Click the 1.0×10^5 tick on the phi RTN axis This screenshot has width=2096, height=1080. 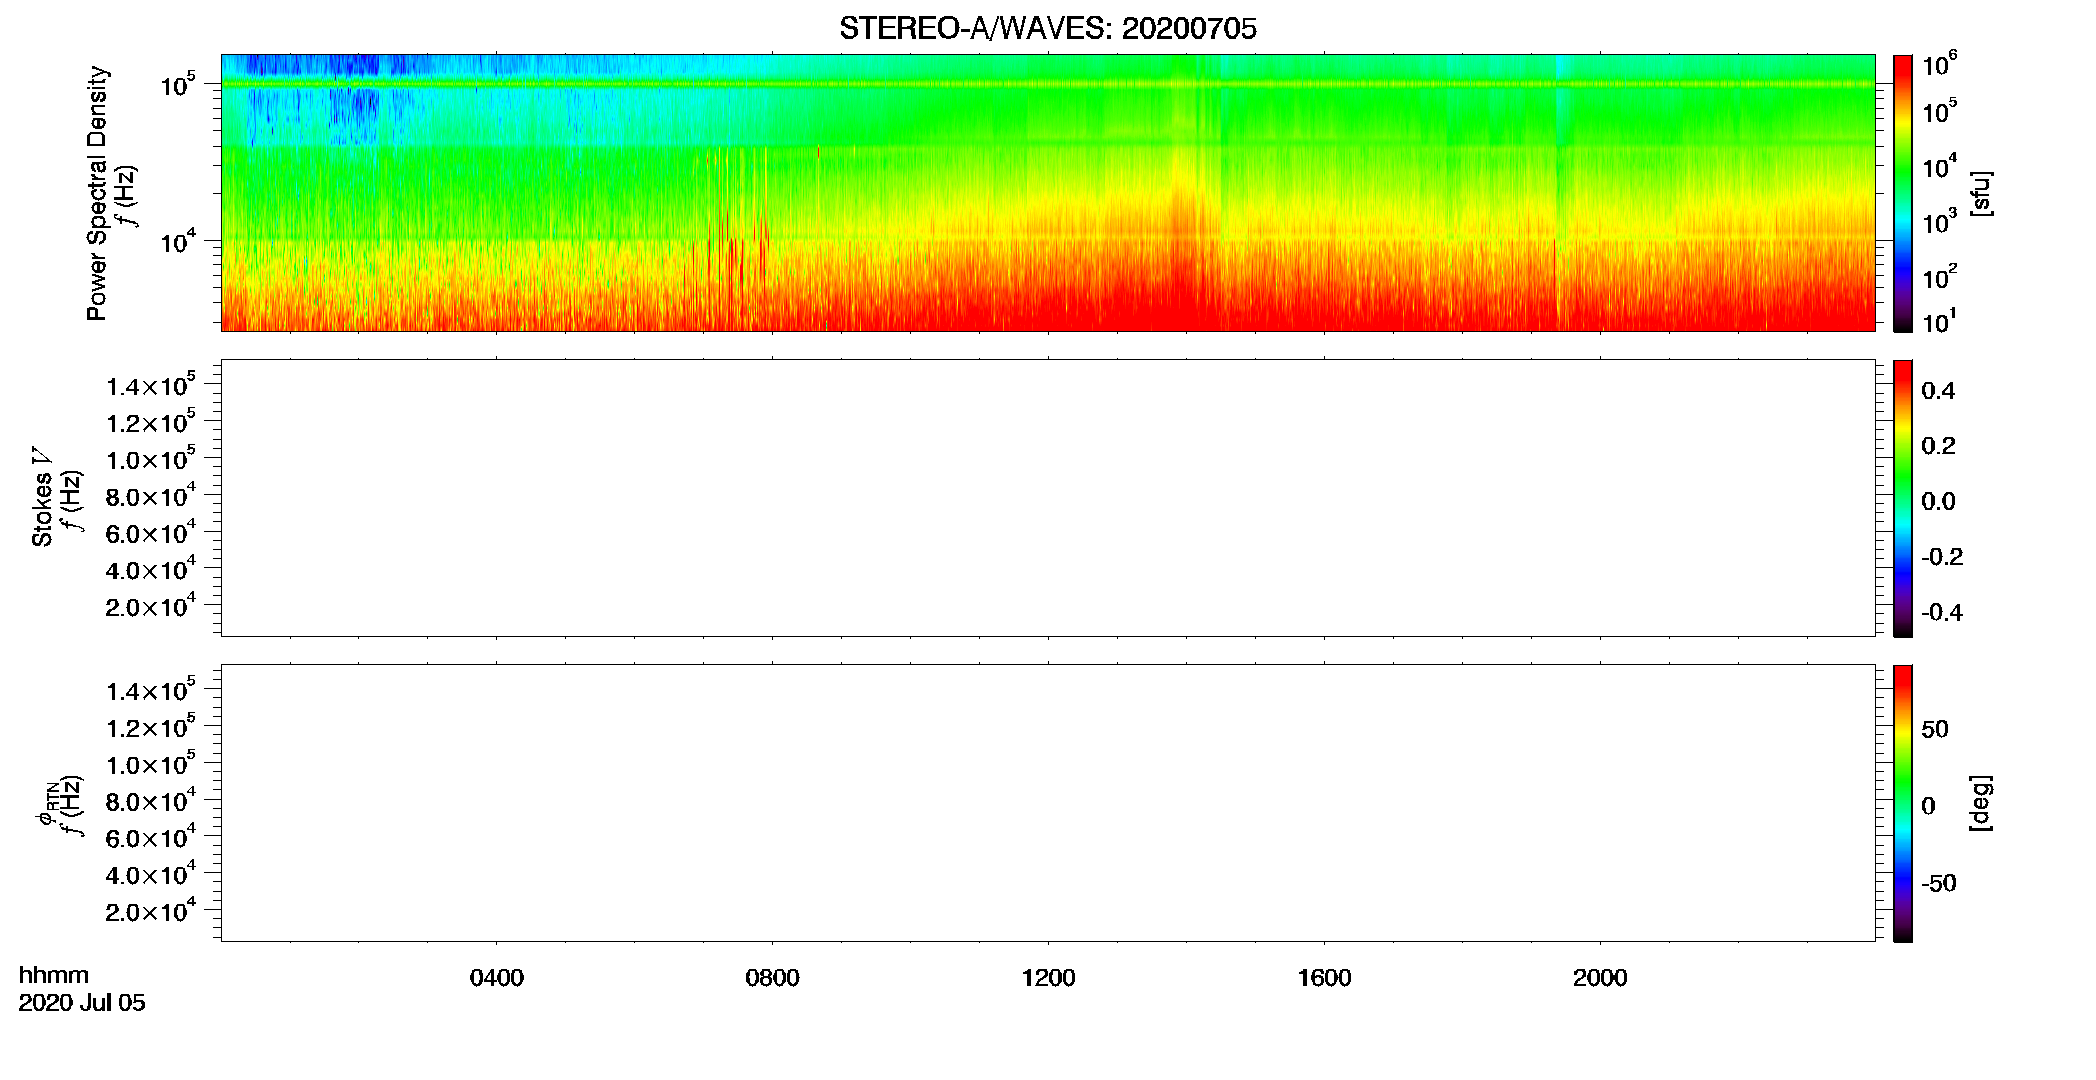pyautogui.click(x=151, y=764)
